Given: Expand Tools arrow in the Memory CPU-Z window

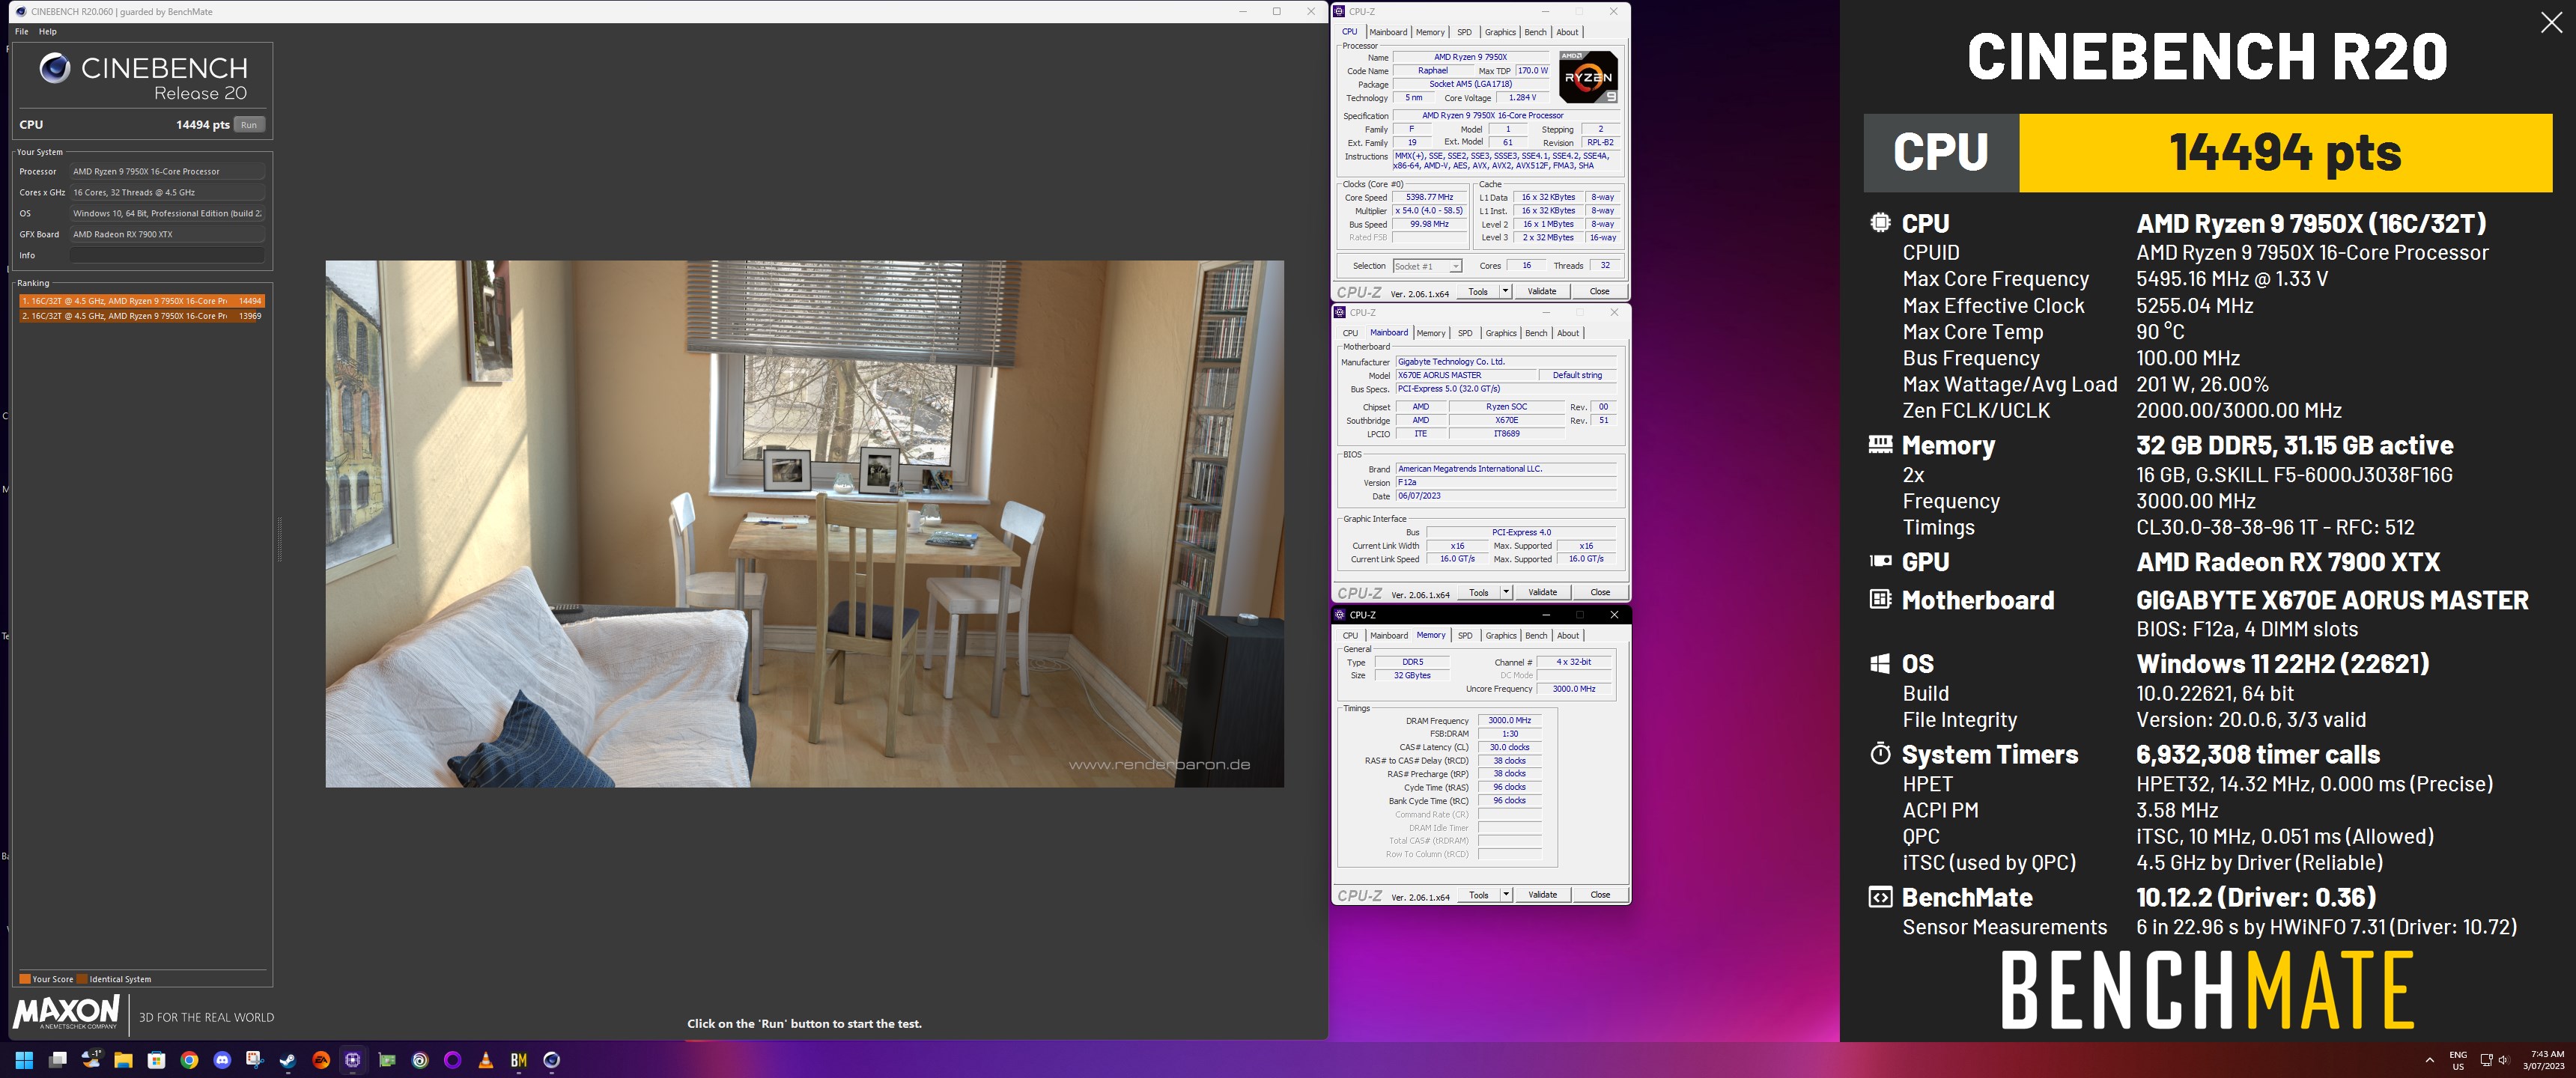Looking at the screenshot, I should point(1506,894).
